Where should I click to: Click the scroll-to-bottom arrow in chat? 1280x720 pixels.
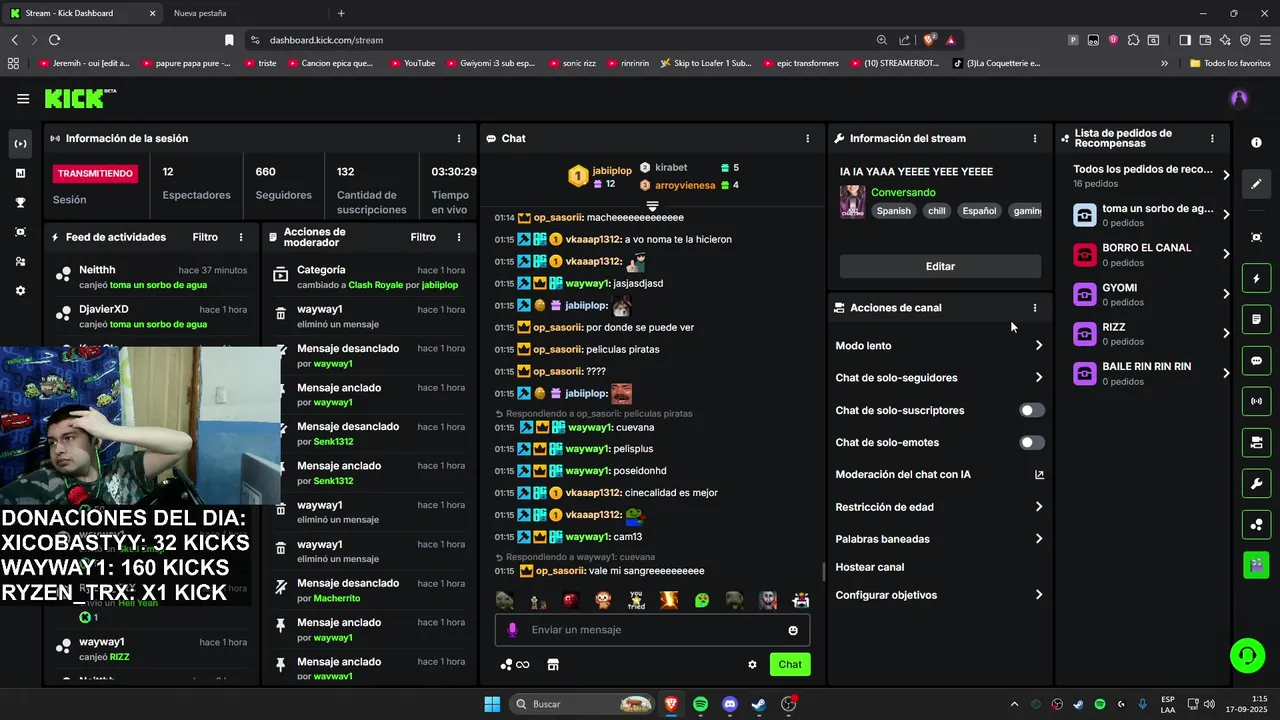(x=652, y=206)
